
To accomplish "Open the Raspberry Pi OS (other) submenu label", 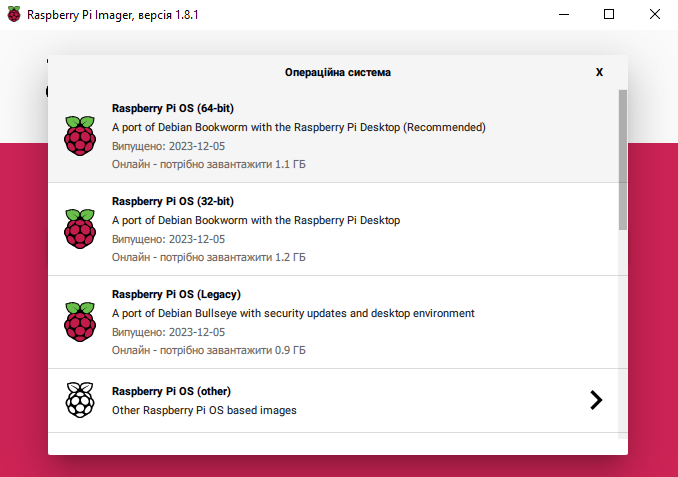I will [x=171, y=391].
